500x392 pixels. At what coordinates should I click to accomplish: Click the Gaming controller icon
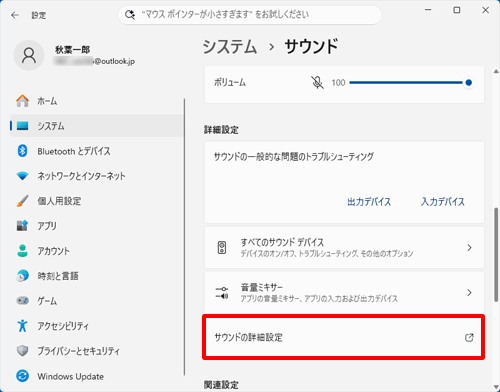(x=23, y=301)
